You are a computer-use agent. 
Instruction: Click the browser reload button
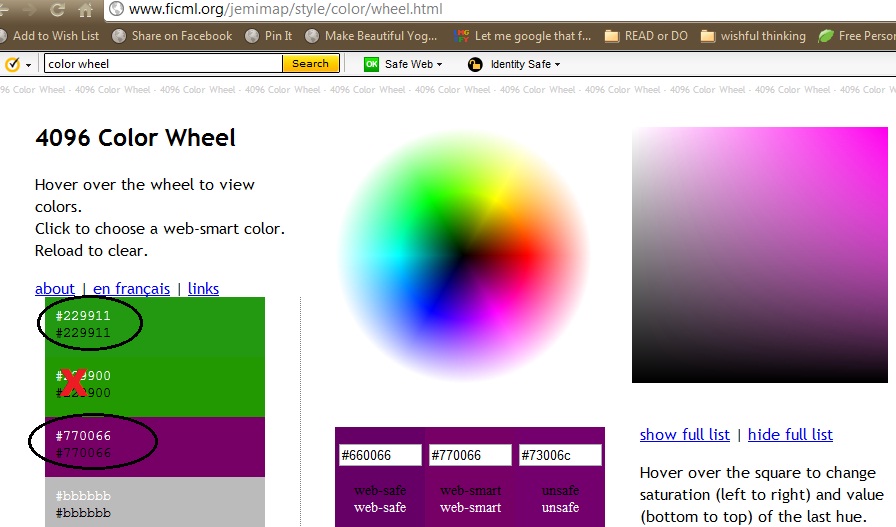point(57,10)
